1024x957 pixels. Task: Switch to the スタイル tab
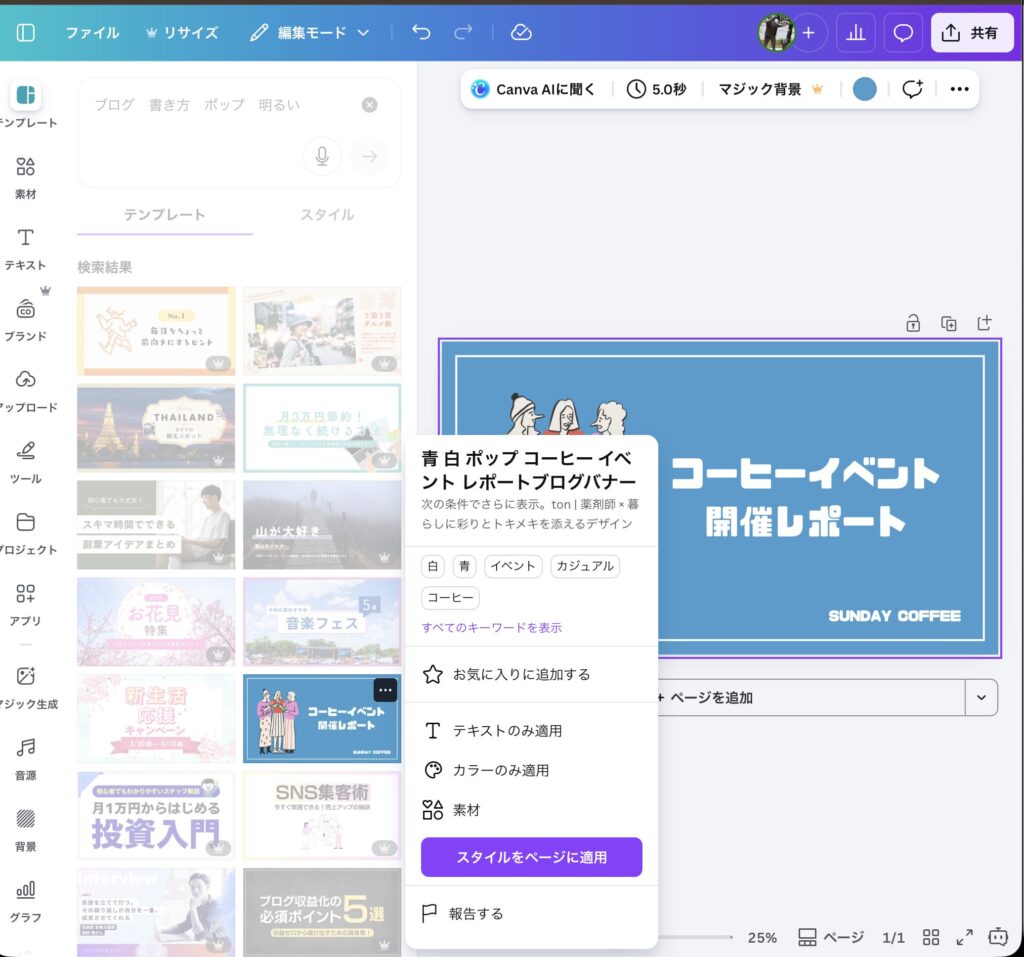(x=326, y=215)
